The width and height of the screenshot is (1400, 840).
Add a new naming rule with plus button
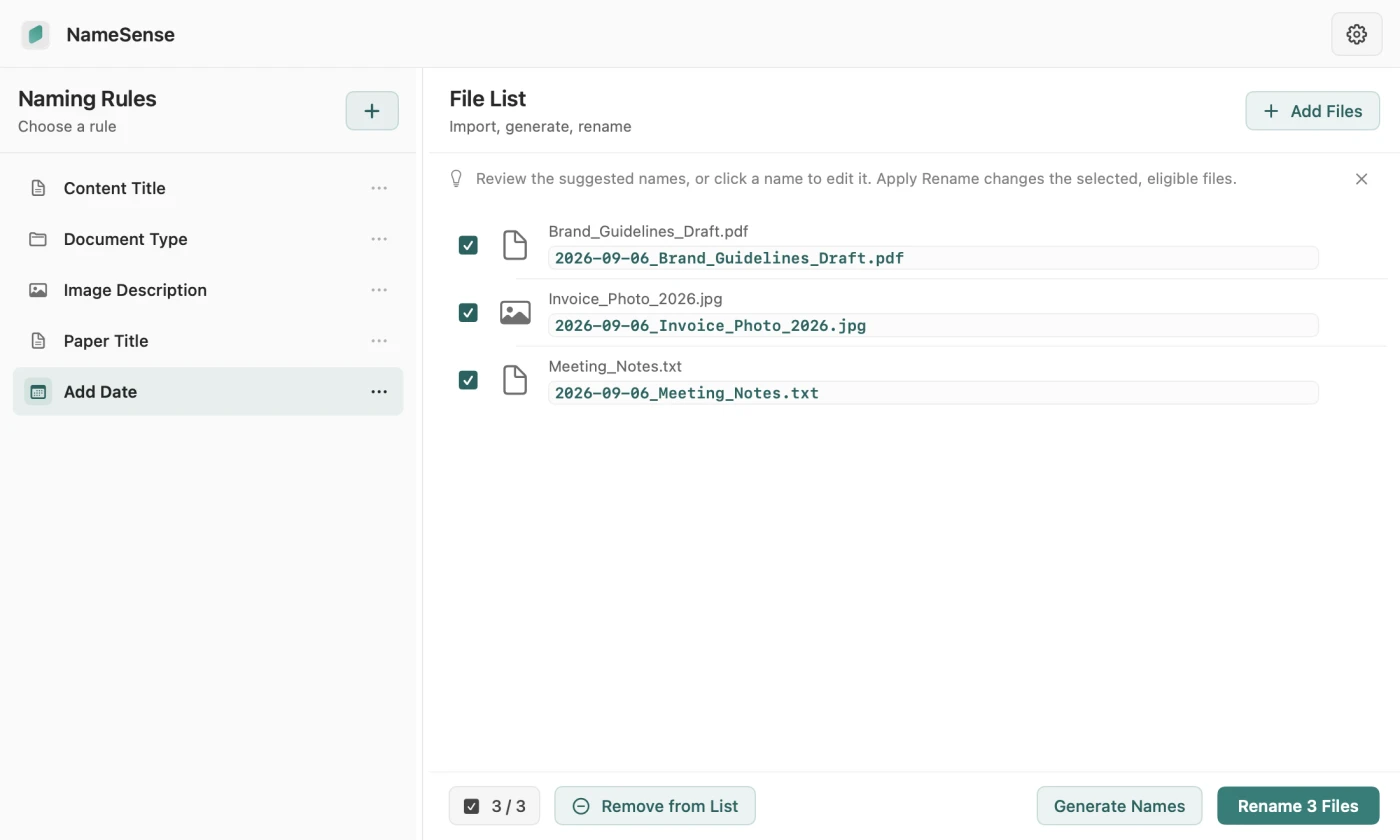pos(372,111)
